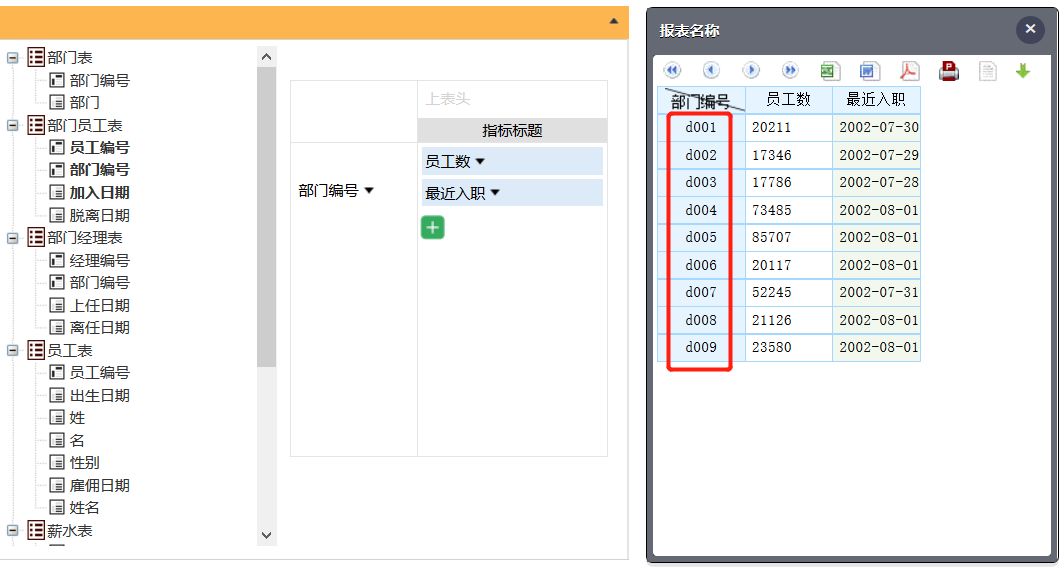Viewport: 1064px width, 568px height.
Task: Go to last page in report toolbar
Action: click(790, 70)
